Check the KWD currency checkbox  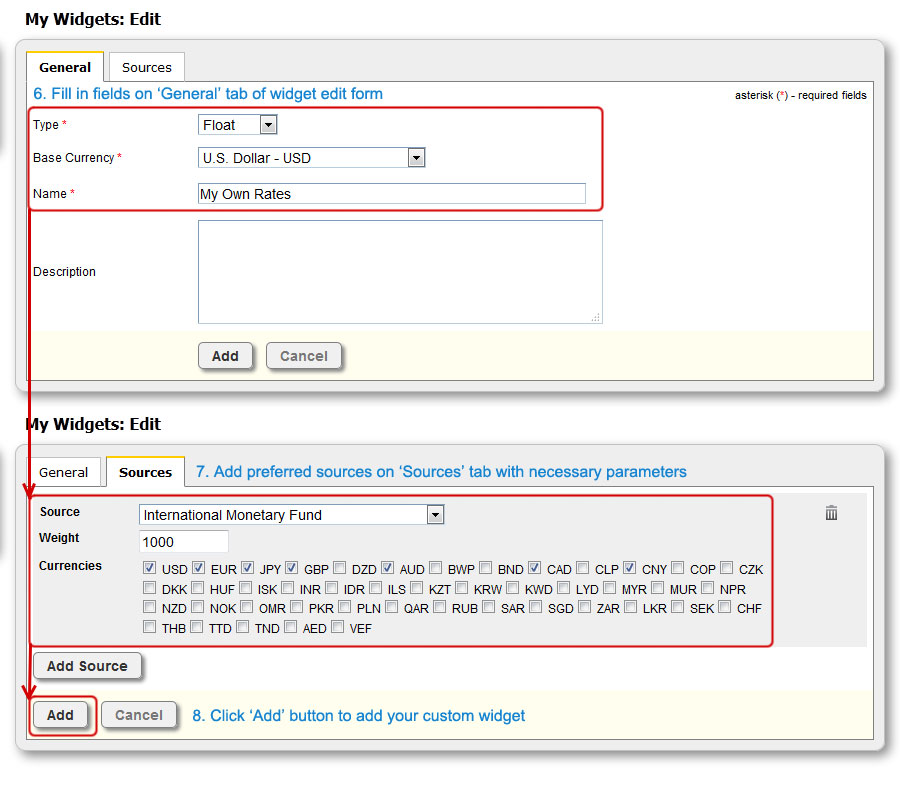513,588
